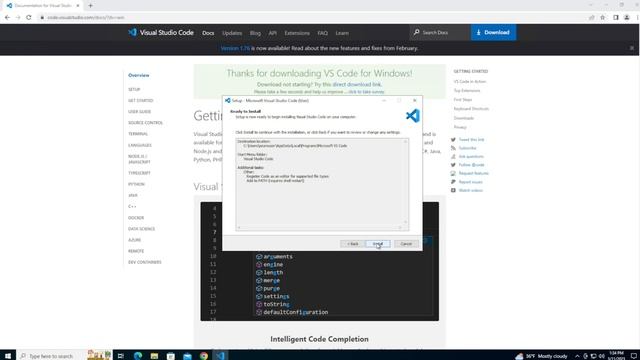The height and width of the screenshot is (360, 640).
Task: Click the Cancel button in setup dialog
Action: pos(406,244)
